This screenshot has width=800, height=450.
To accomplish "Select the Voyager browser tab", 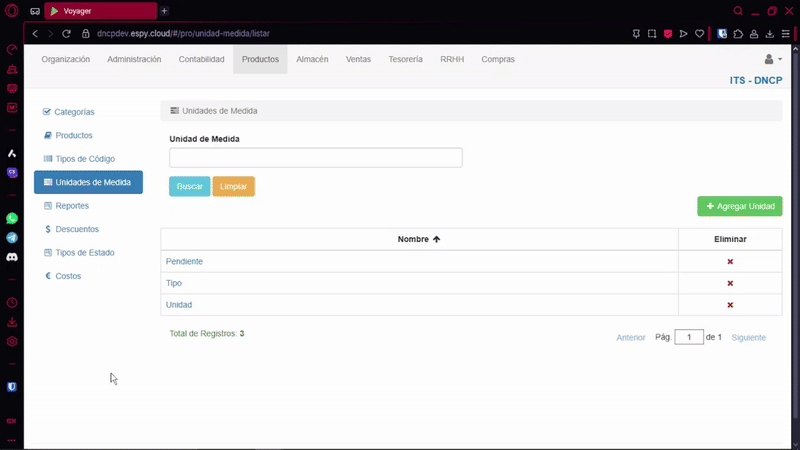I will (101, 11).
